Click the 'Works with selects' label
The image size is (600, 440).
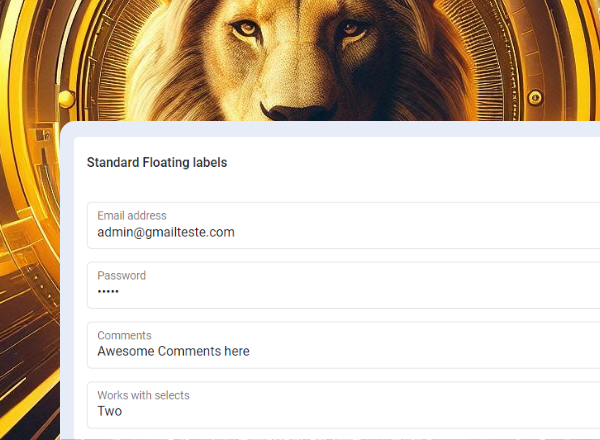143,395
